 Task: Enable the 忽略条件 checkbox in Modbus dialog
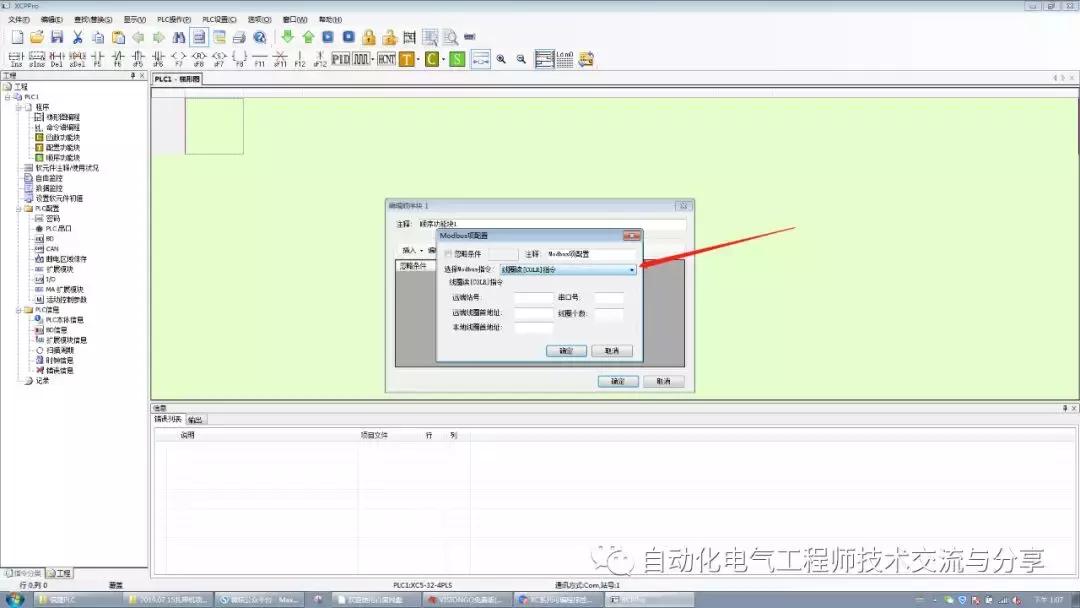tap(448, 254)
